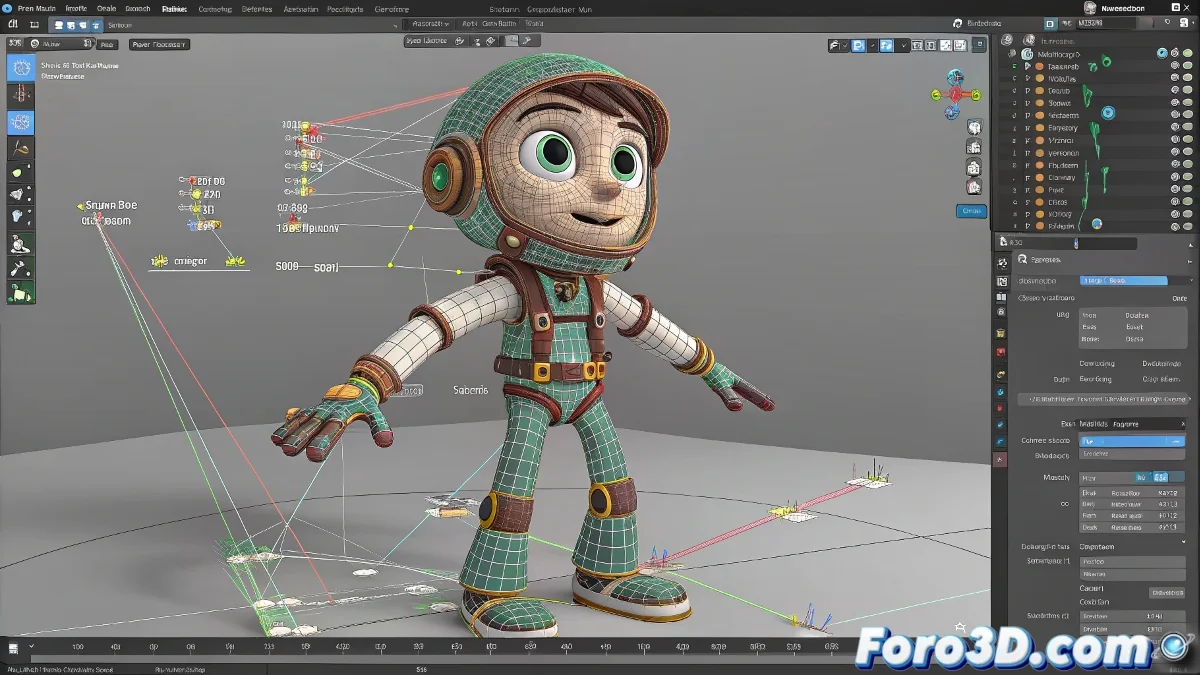
Task: Click the 'Plaer Flocesser' button in viewport header
Action: tap(159, 44)
